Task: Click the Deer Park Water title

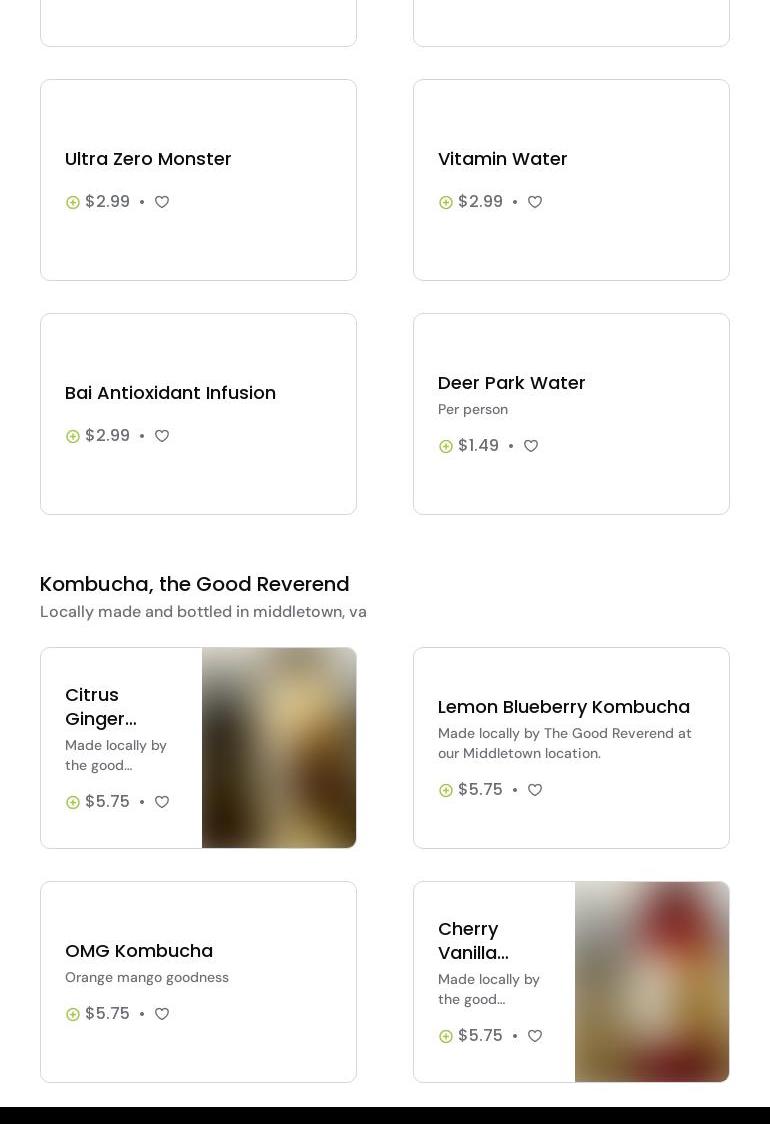Action: (511, 383)
